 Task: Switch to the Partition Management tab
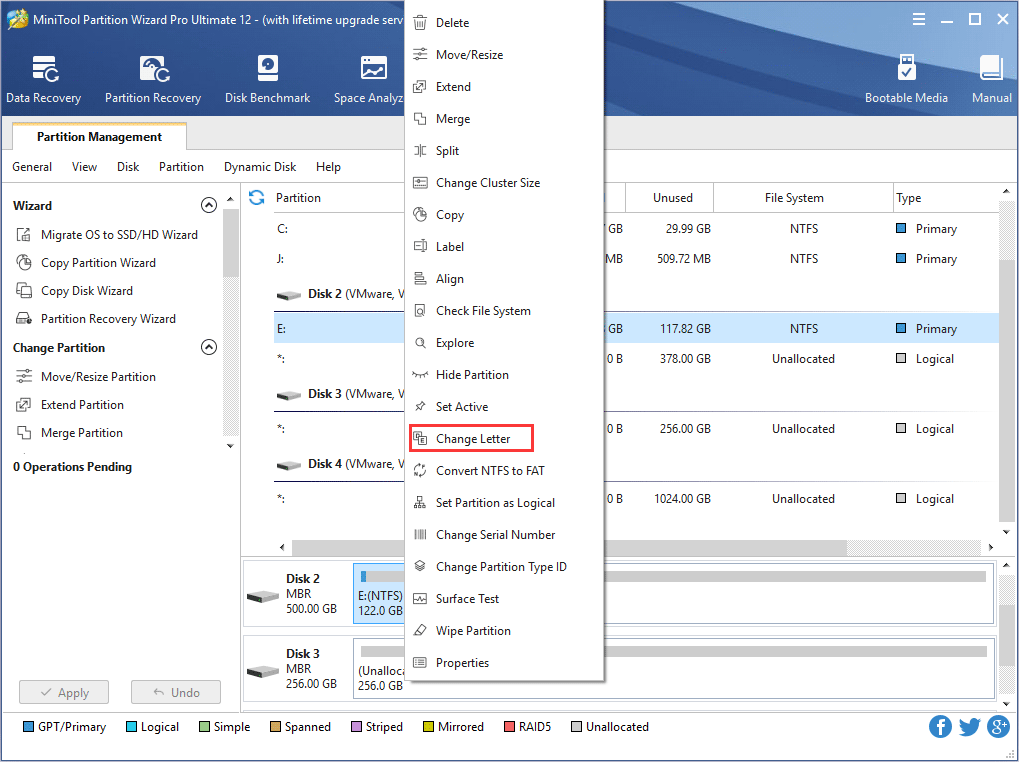[97, 136]
